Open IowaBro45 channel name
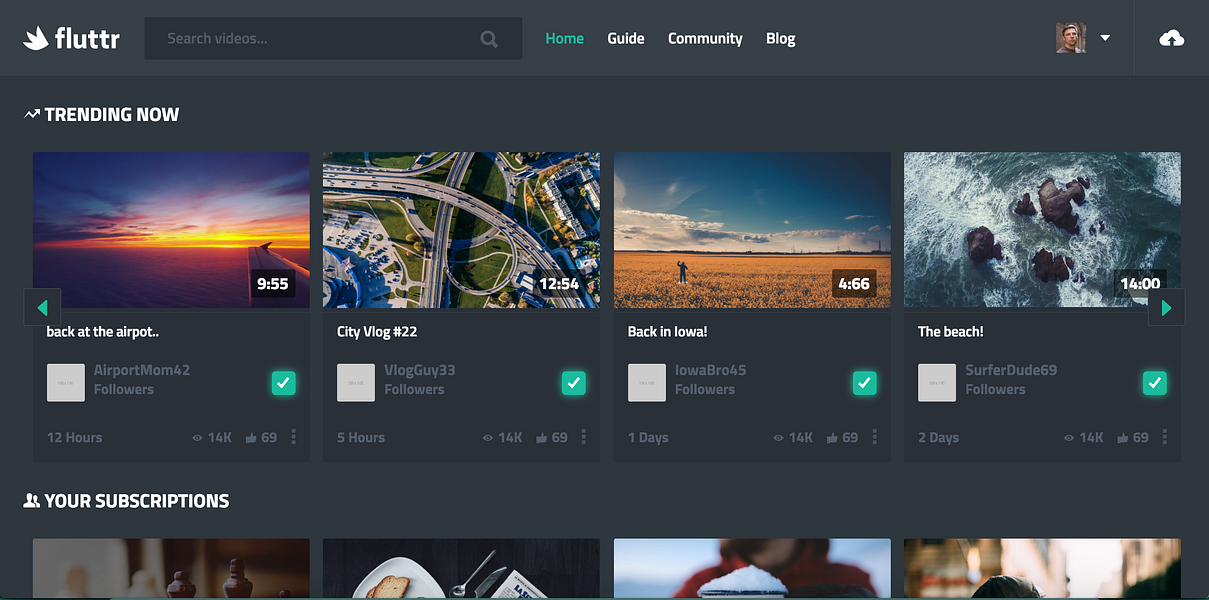The image size is (1209, 600). tap(711, 370)
